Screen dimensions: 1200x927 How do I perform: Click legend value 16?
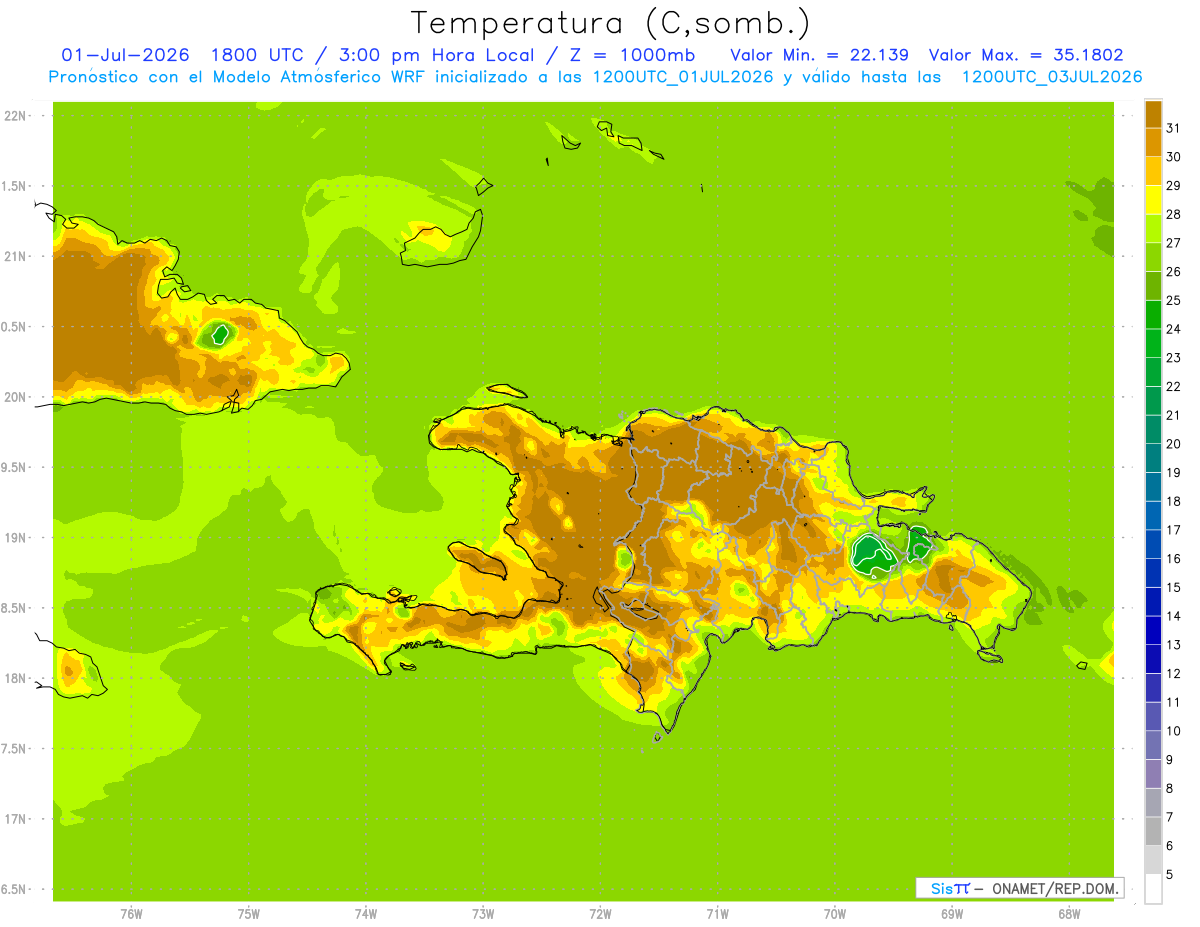pyautogui.click(x=1173, y=559)
